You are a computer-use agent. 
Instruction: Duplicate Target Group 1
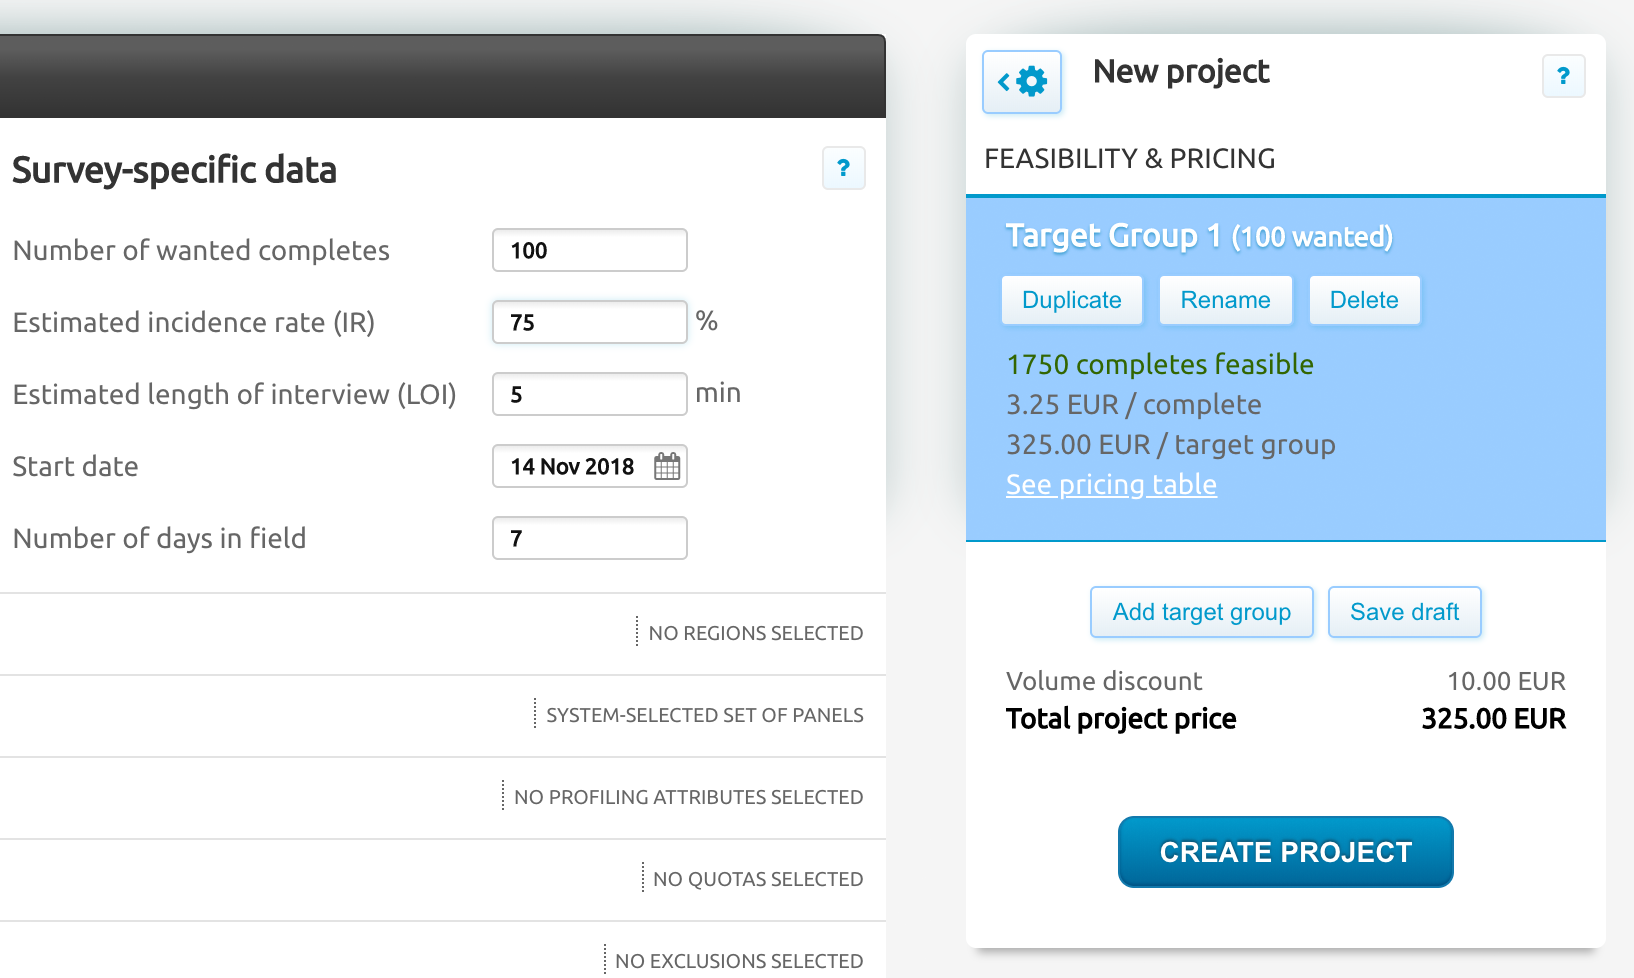(1072, 300)
